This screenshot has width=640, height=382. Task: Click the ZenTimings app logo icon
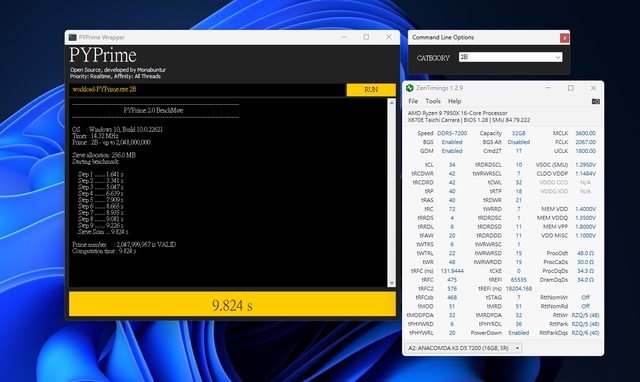[410, 88]
